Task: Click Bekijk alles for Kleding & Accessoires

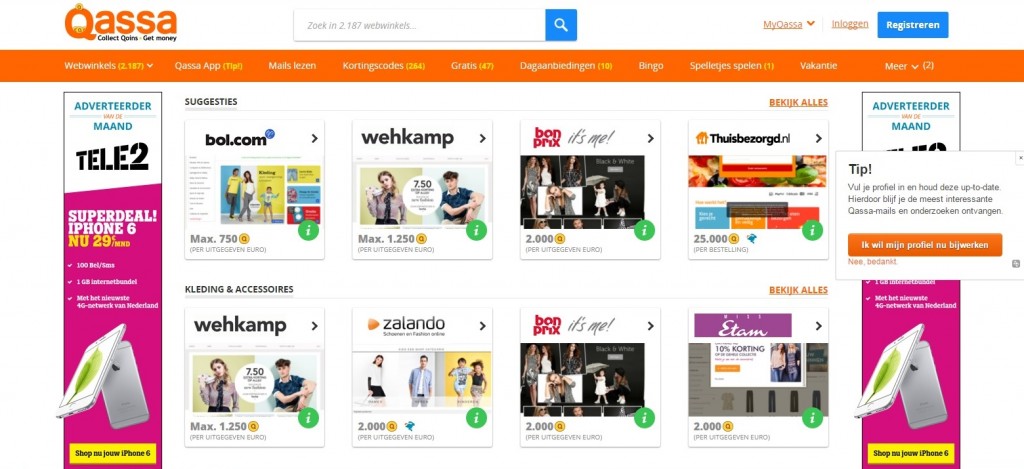Action: tap(798, 290)
